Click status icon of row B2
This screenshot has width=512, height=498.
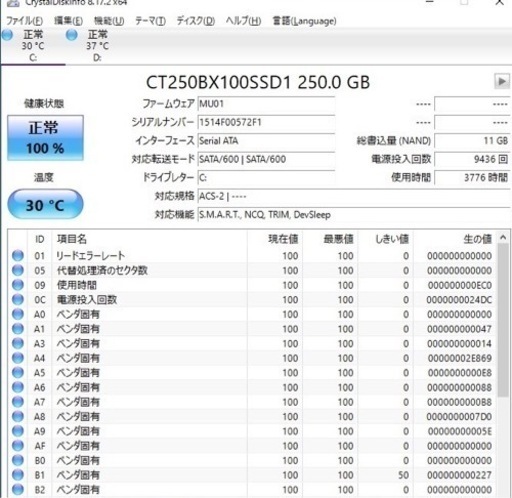tap(18, 490)
